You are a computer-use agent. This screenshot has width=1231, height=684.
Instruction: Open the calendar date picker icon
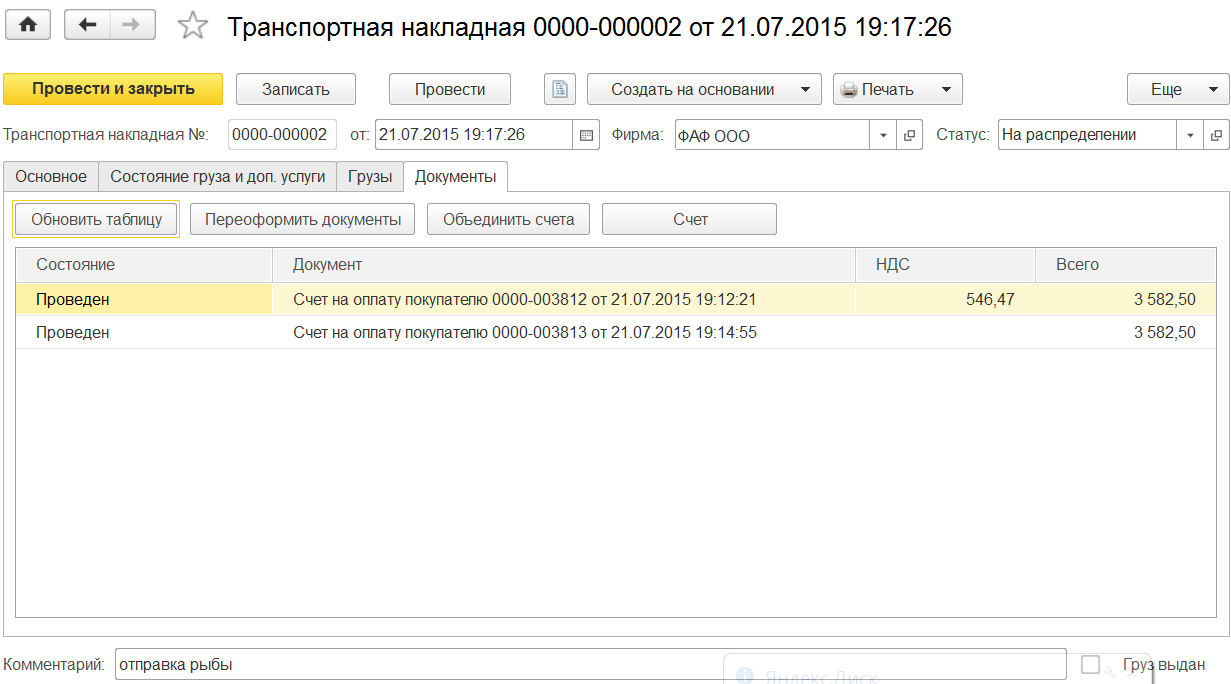point(586,135)
